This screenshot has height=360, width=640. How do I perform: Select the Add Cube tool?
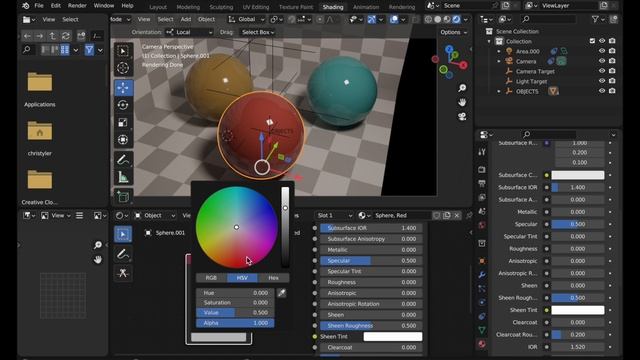click(123, 197)
